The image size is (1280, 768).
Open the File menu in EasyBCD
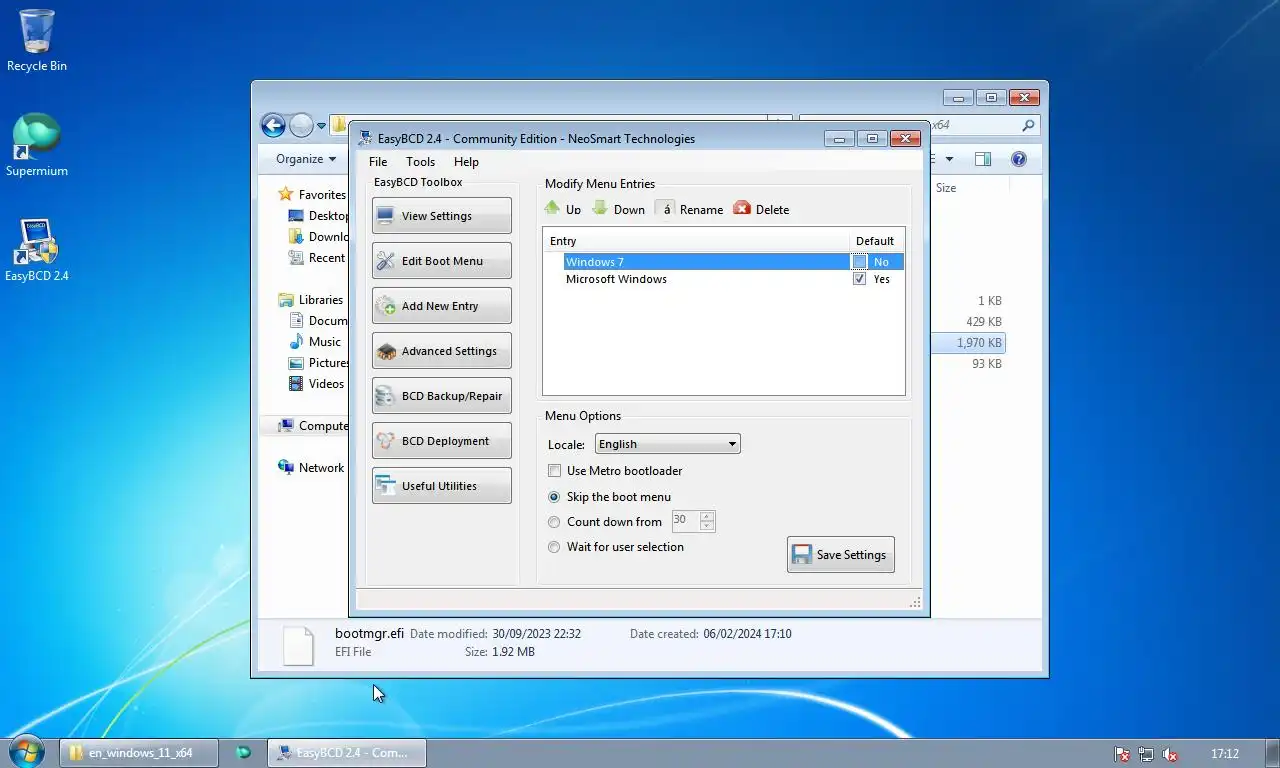point(378,162)
